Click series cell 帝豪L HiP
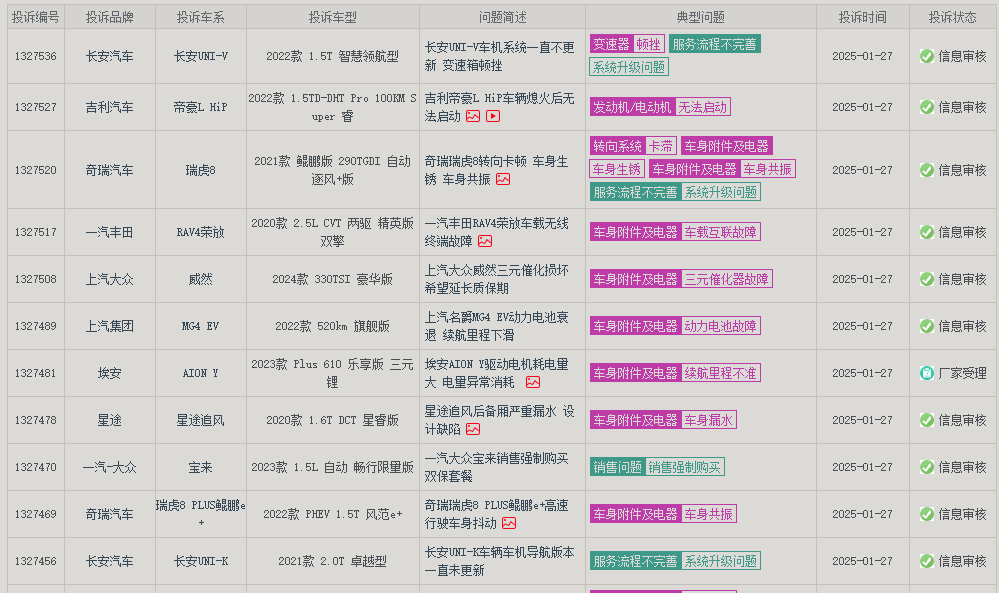The height and width of the screenshot is (593, 999). 201,107
